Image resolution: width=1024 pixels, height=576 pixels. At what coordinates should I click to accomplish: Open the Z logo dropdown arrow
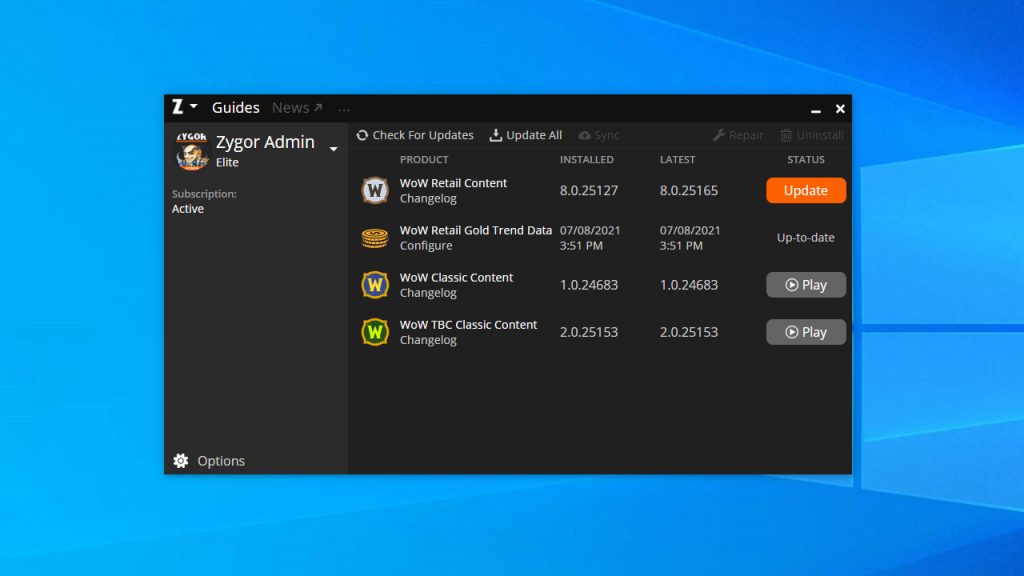(x=193, y=106)
